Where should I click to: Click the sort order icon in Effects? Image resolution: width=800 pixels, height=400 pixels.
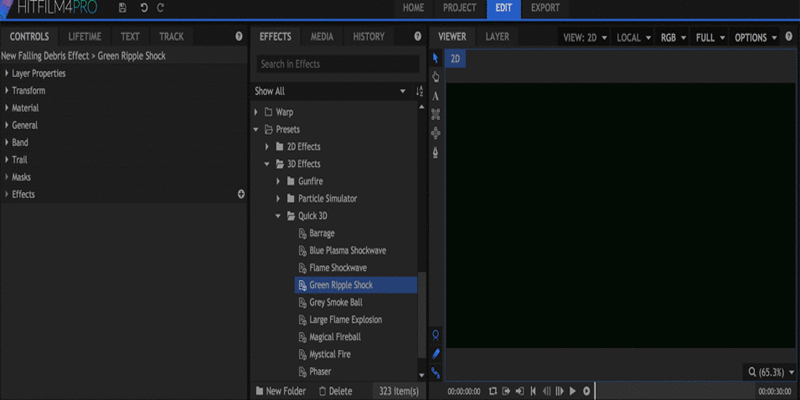pos(419,91)
